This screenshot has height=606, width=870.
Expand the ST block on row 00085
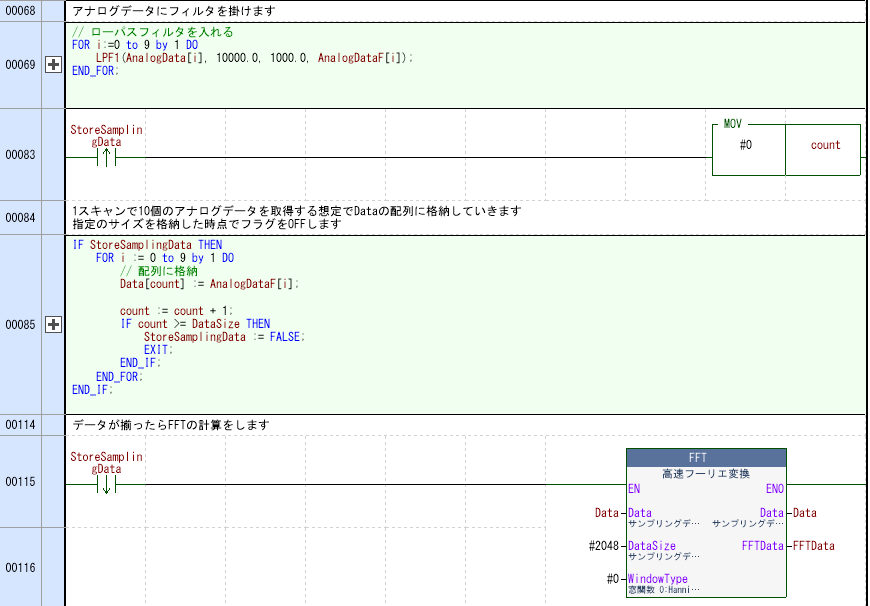tap(54, 325)
